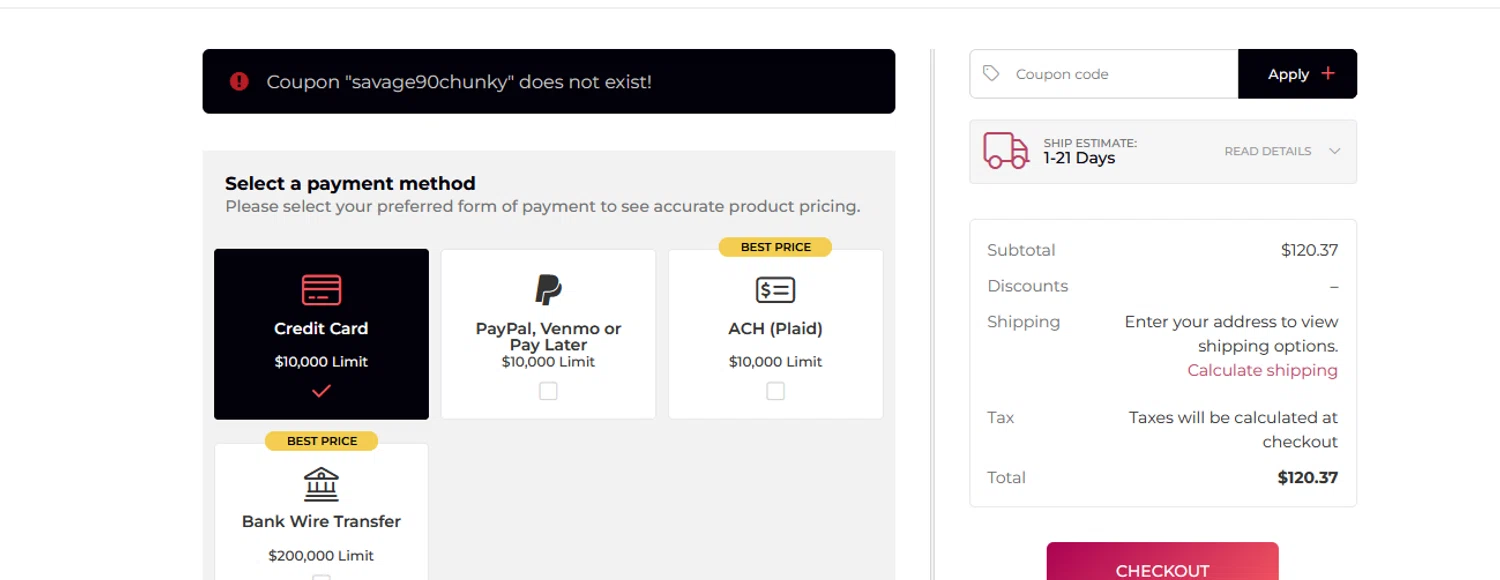Tick the ACH (Plaid) checkbox
This screenshot has width=1500, height=580.
(775, 391)
